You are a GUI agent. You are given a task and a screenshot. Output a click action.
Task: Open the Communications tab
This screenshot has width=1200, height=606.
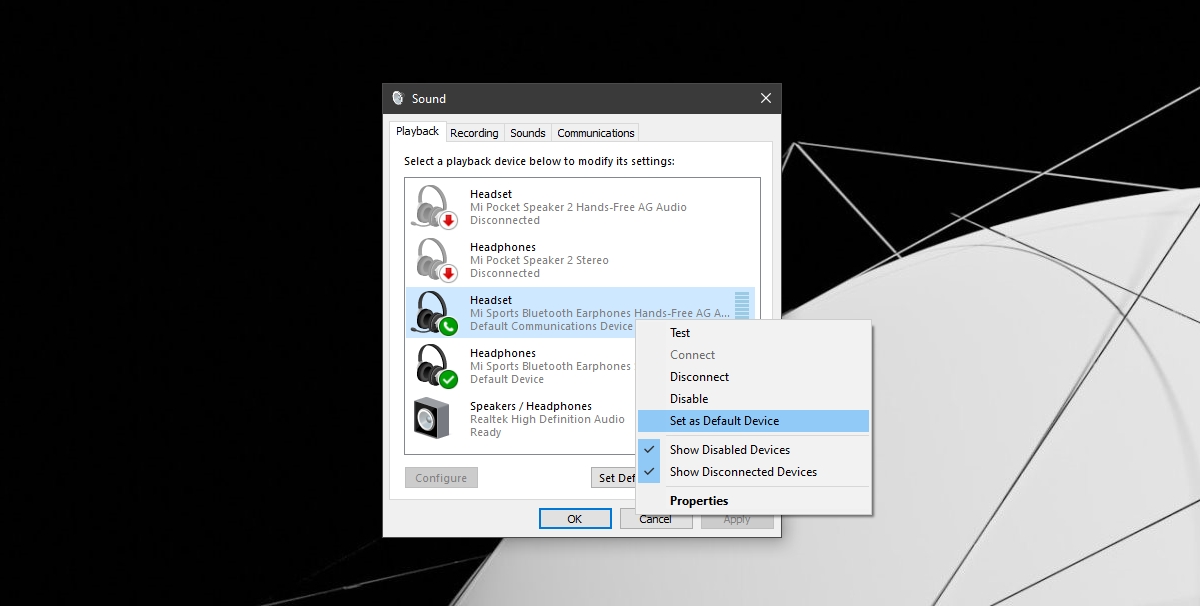coord(596,133)
